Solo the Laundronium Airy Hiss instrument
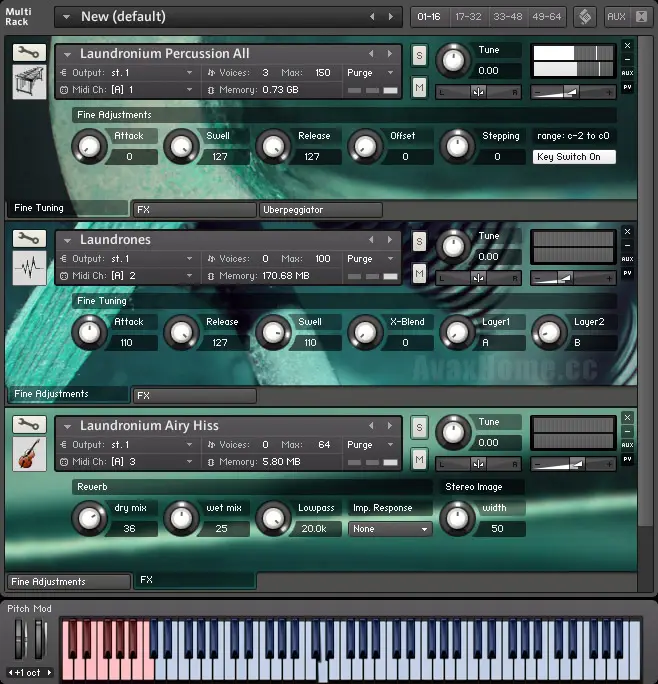The image size is (658, 684). click(x=419, y=427)
